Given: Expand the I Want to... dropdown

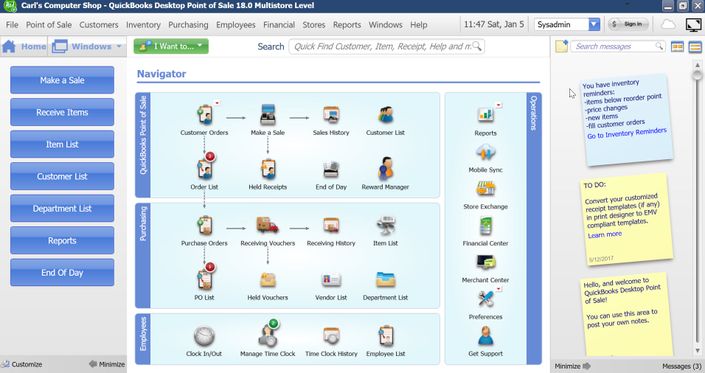Looking at the screenshot, I should [171, 46].
